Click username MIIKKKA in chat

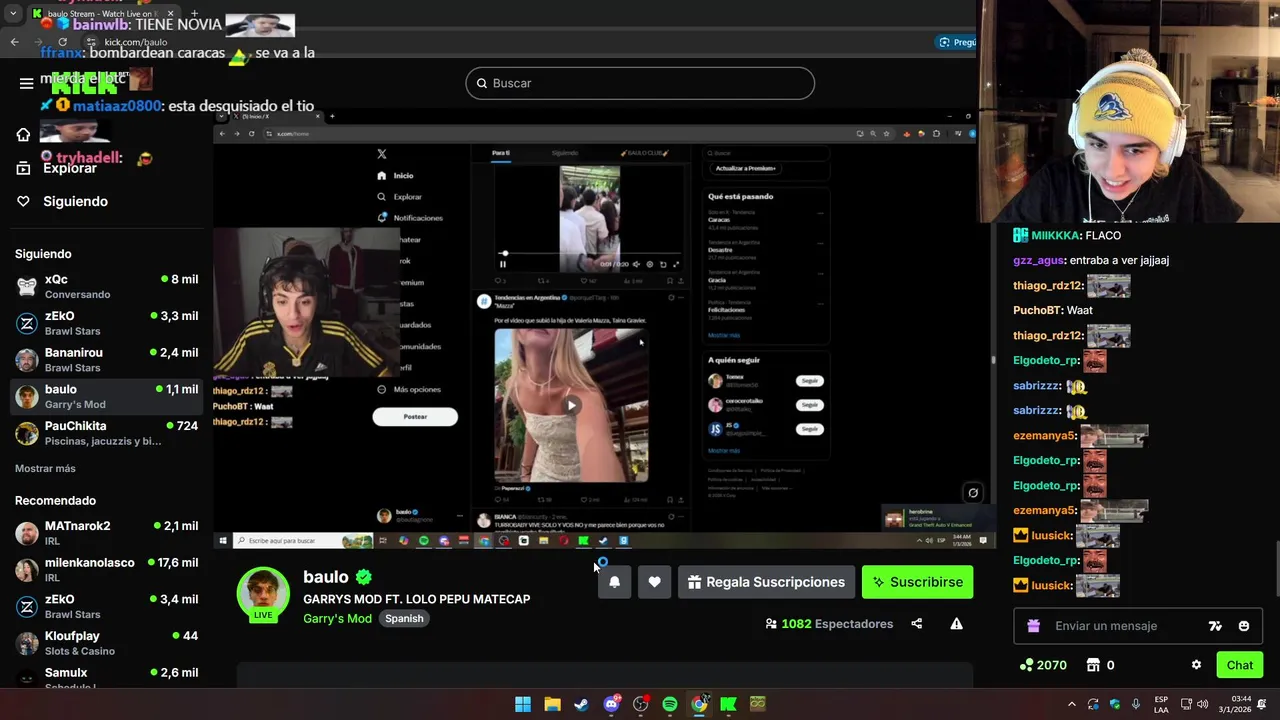click(1055, 235)
